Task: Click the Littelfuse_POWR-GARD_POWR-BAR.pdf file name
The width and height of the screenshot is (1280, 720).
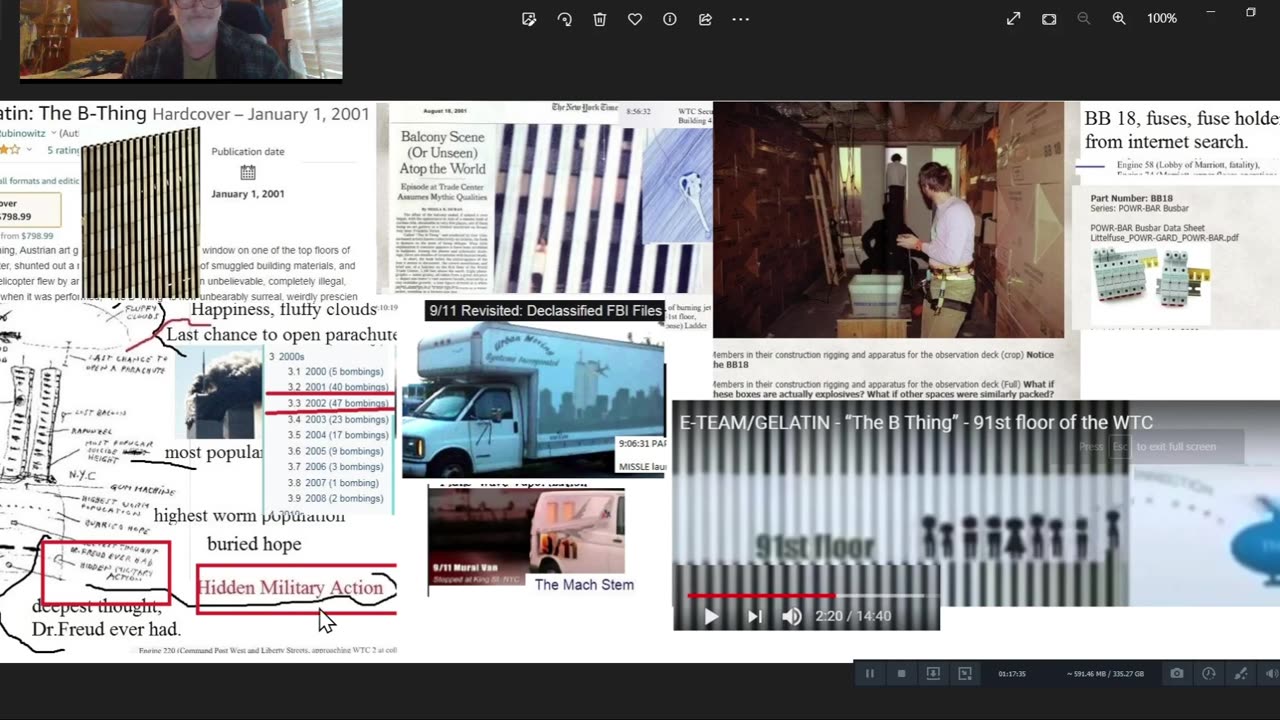Action: (1164, 238)
